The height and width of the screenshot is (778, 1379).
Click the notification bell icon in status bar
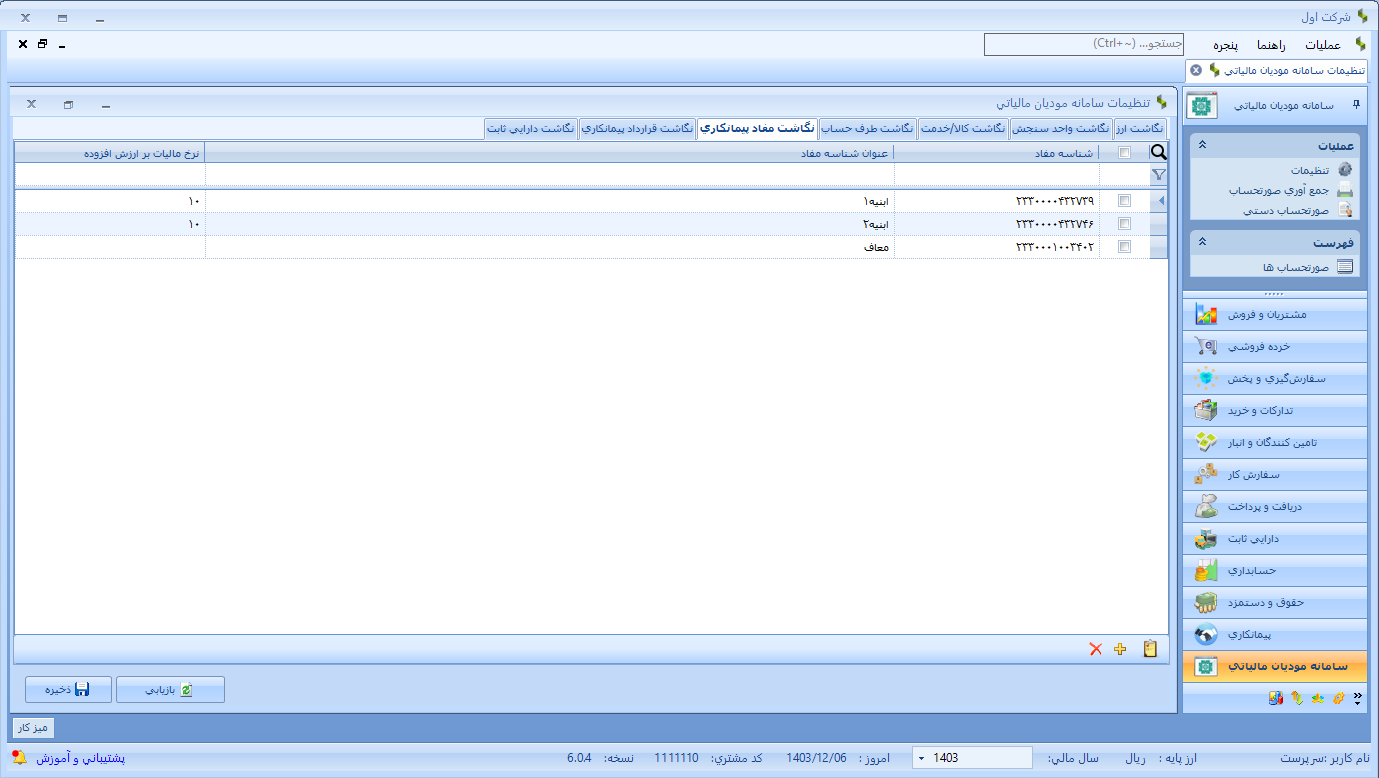pyautogui.click(x=20, y=757)
